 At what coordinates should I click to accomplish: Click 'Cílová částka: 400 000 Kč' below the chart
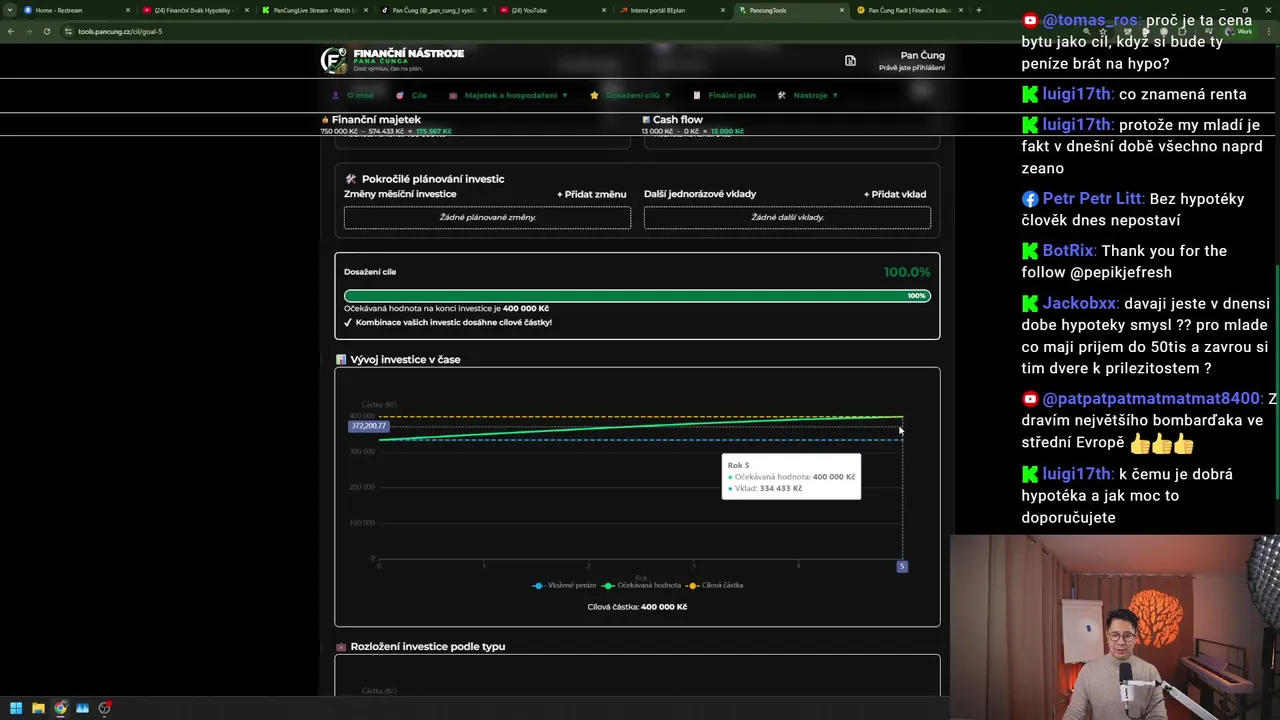[x=637, y=607]
